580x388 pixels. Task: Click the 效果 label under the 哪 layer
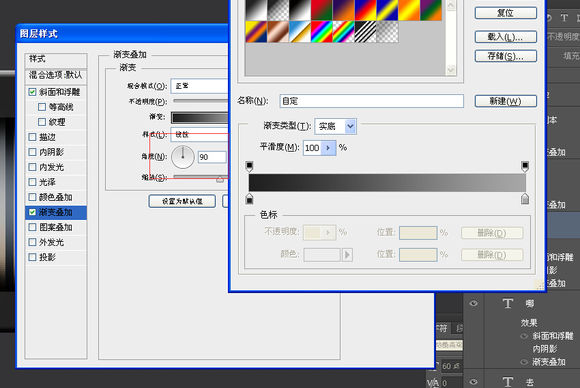[529, 323]
